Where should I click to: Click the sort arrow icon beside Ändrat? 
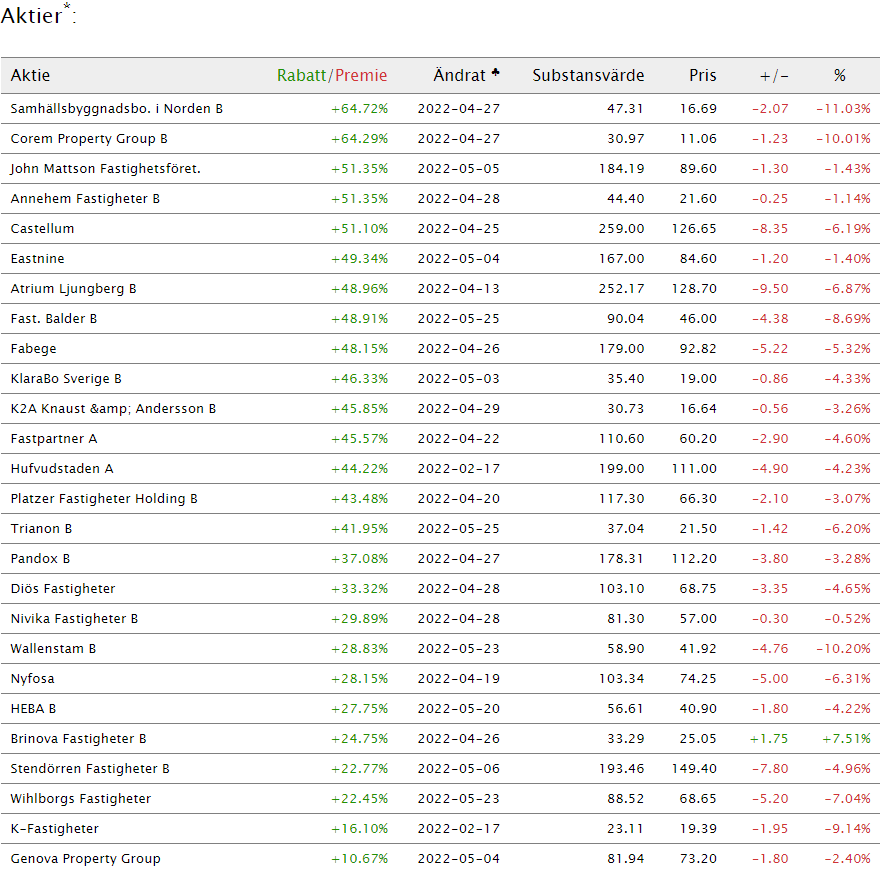click(x=495, y=73)
